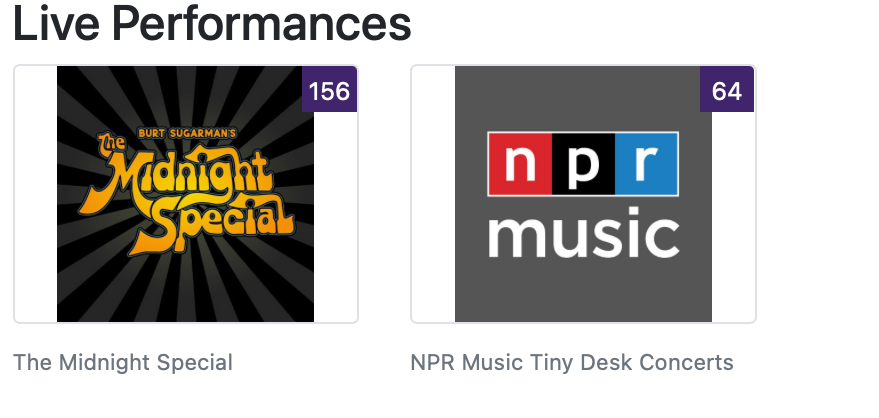The height and width of the screenshot is (418, 879).
Task: Open The Midnight Special title link
Action: coord(123,362)
